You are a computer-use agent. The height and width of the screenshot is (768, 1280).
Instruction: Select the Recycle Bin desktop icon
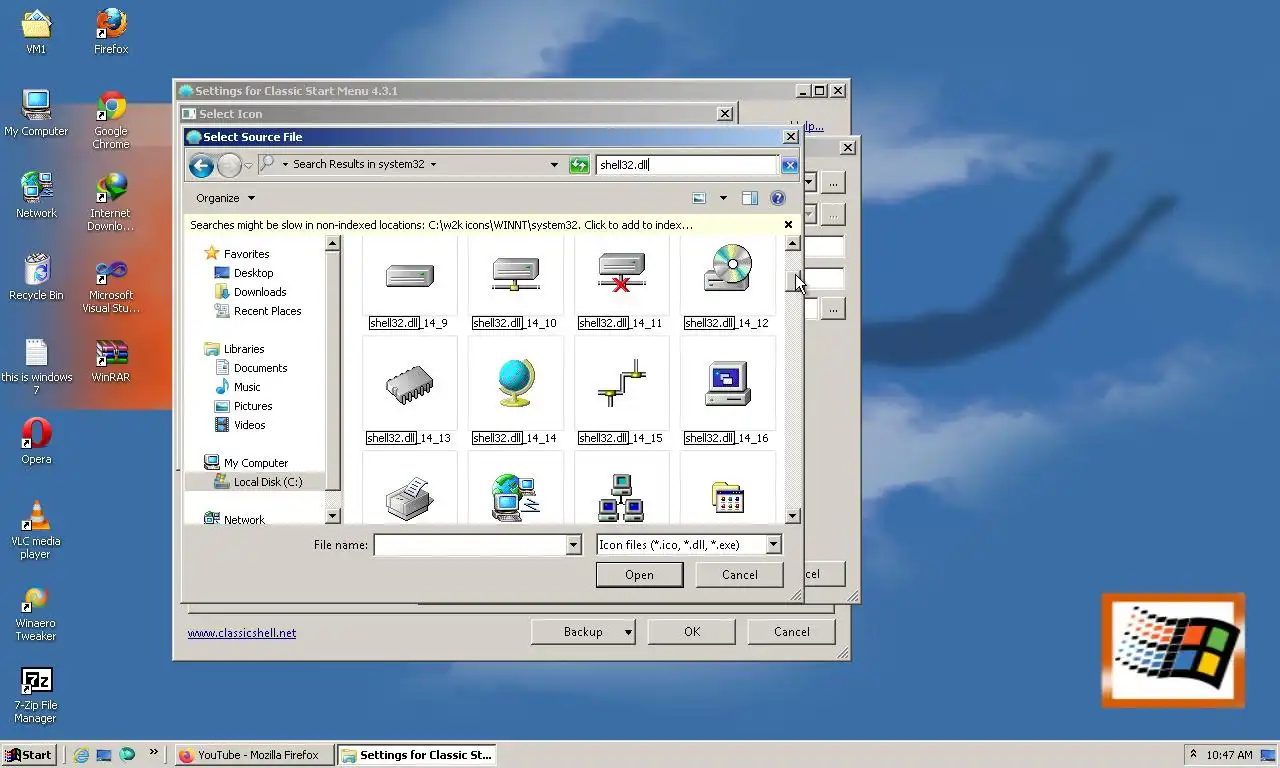coord(36,277)
